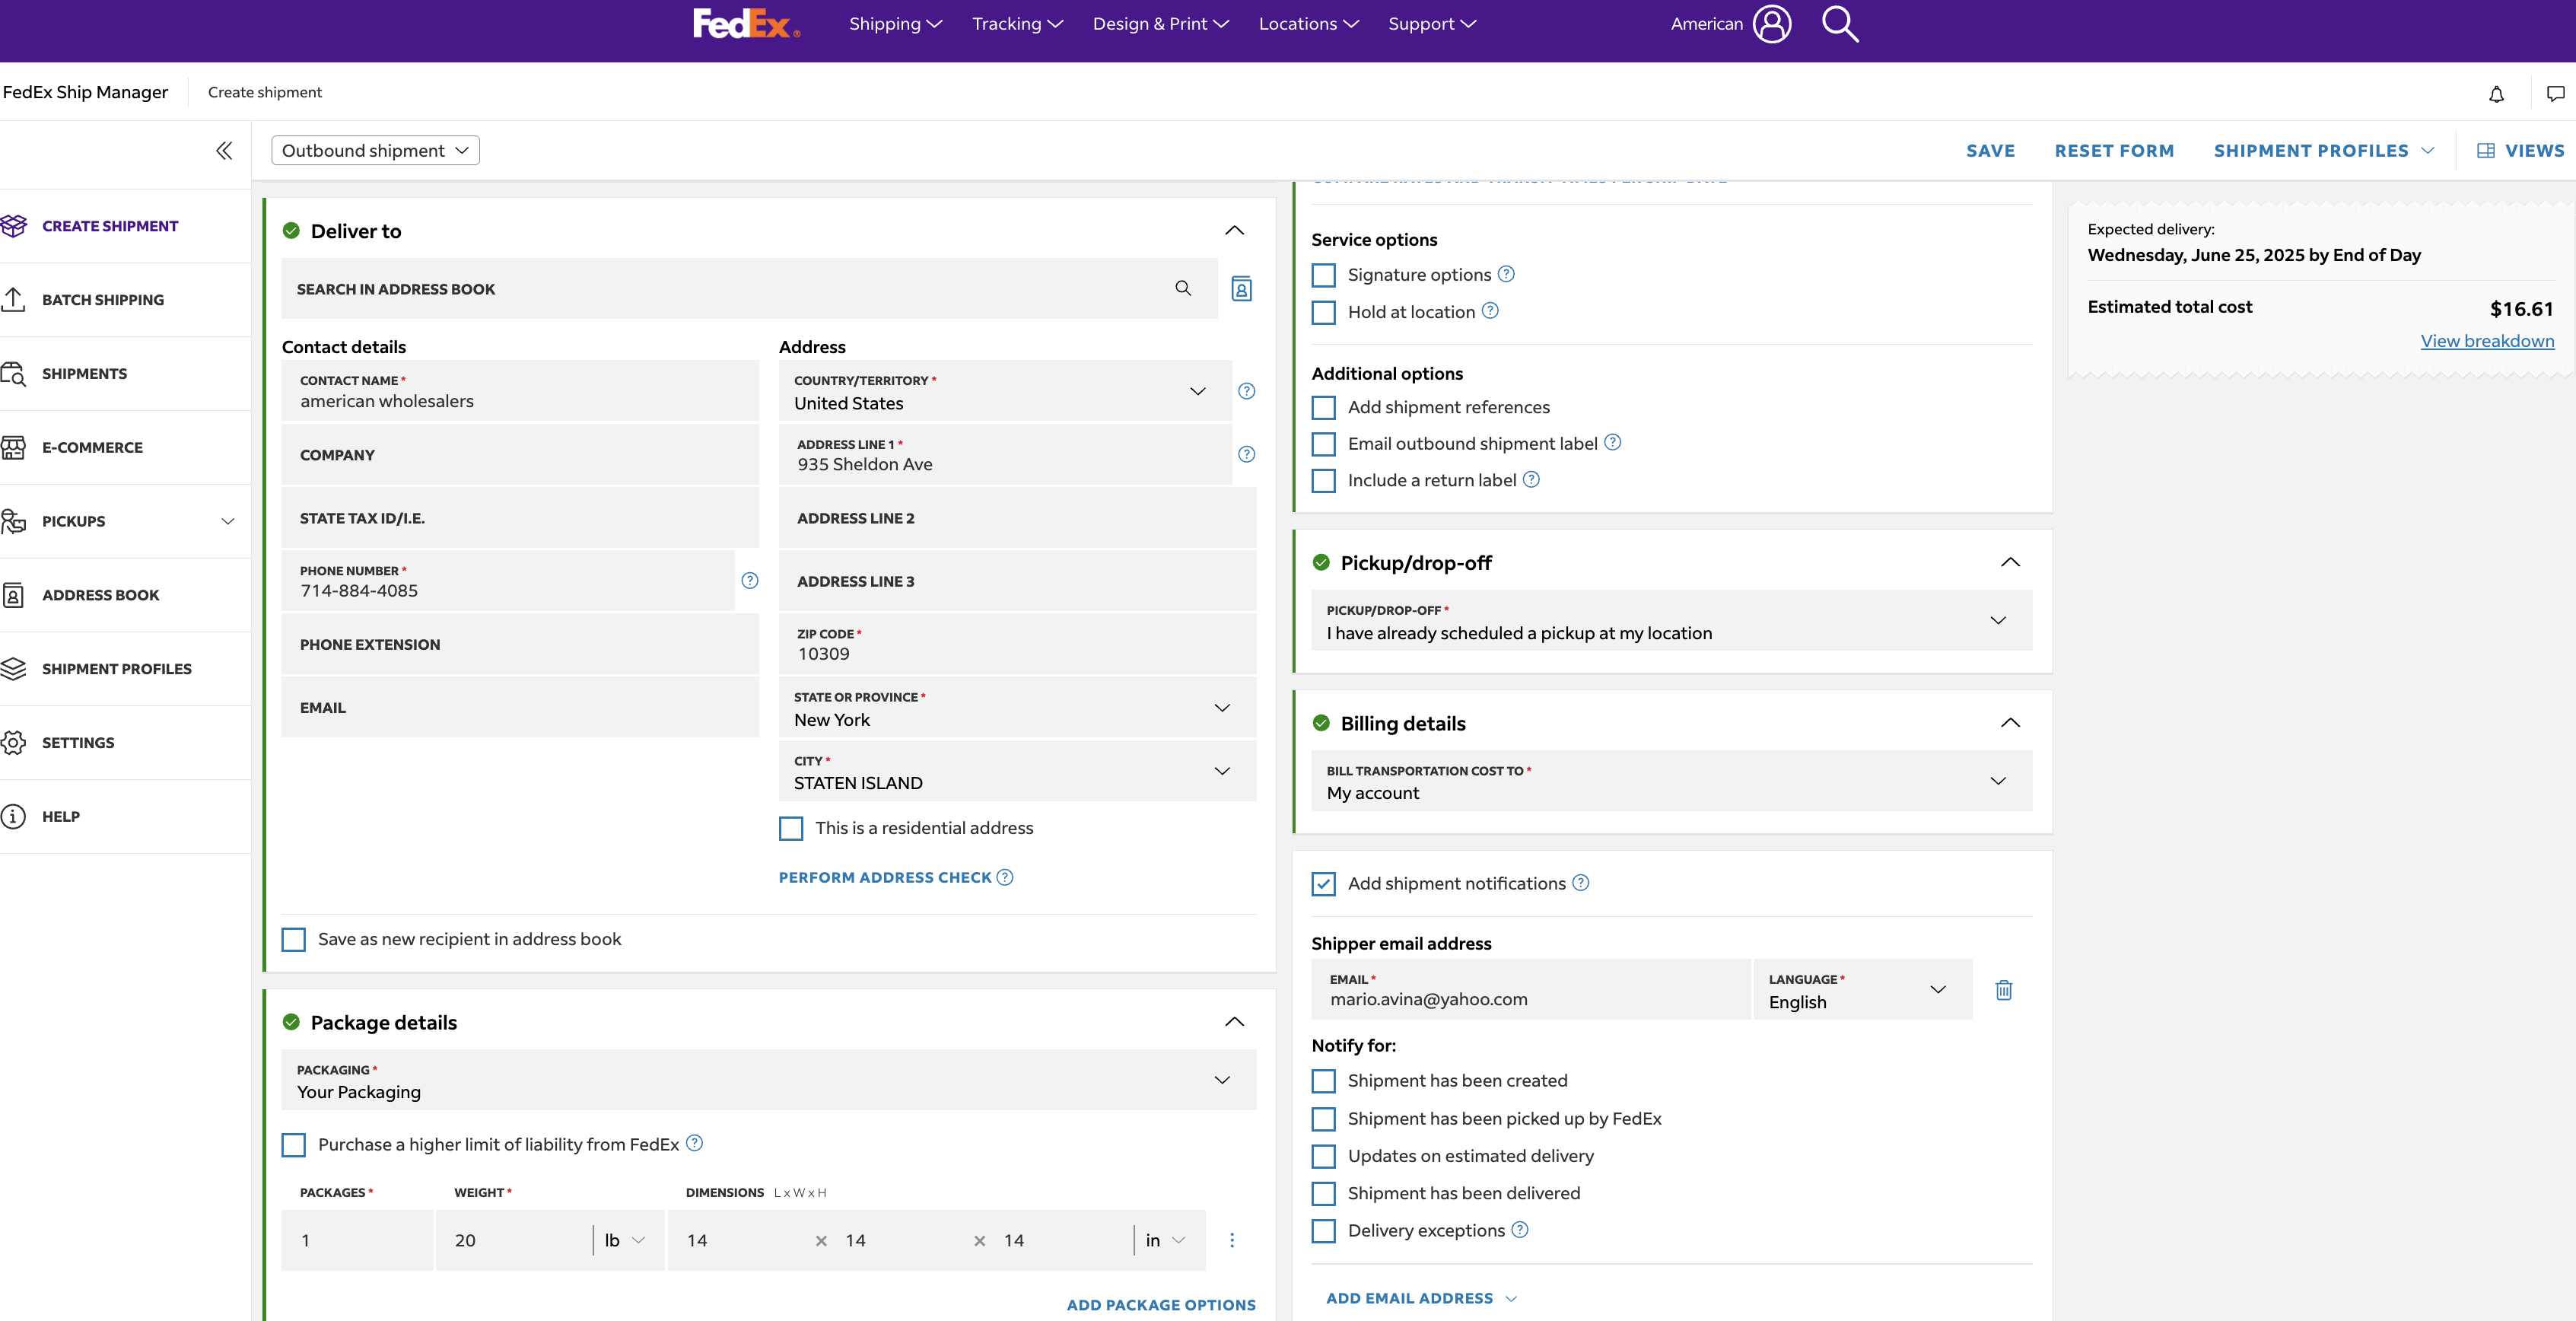This screenshot has width=2576, height=1321.
Task: Click the ZIP code field
Action: pos(1017,644)
